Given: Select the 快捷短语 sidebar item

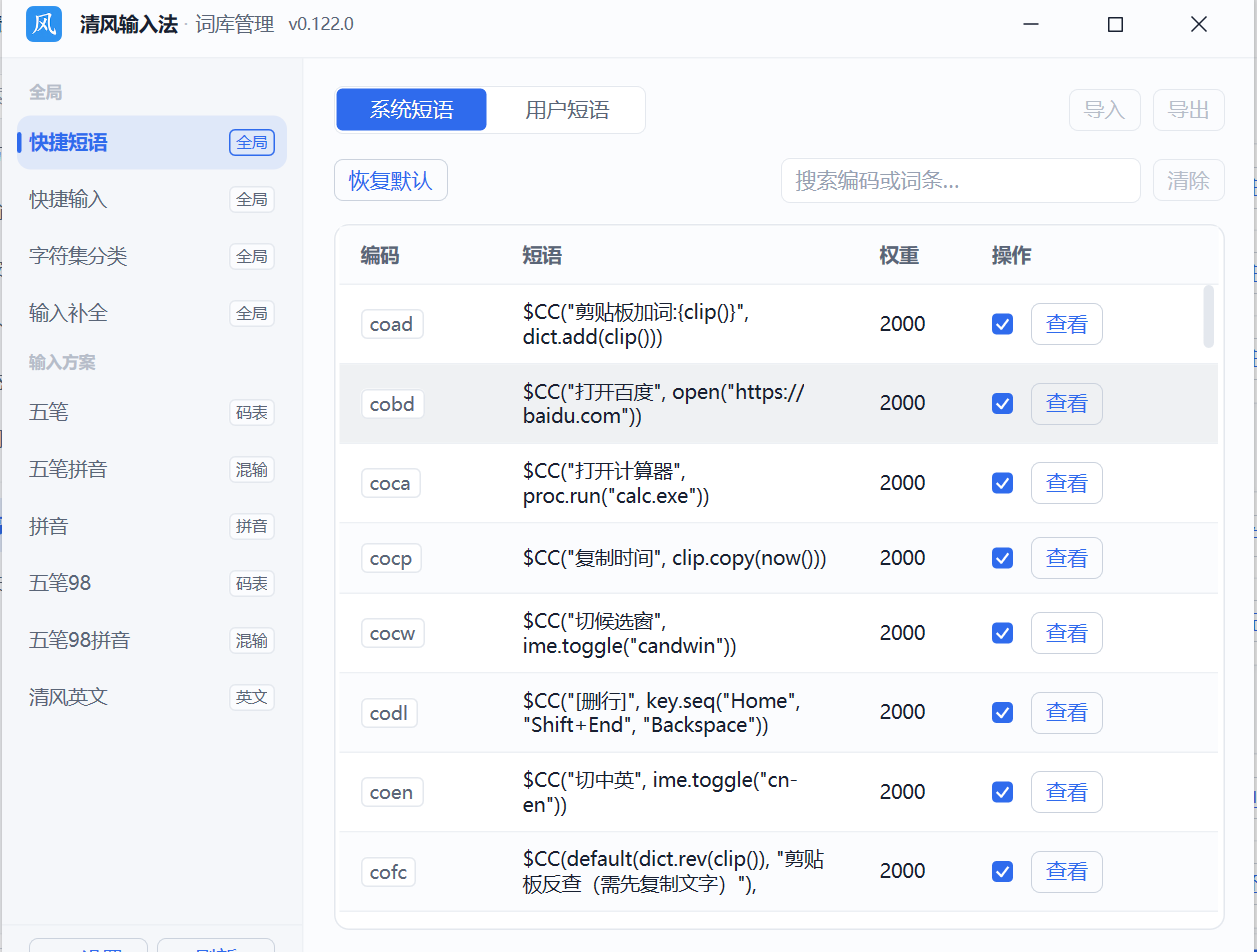Looking at the screenshot, I should coord(152,143).
